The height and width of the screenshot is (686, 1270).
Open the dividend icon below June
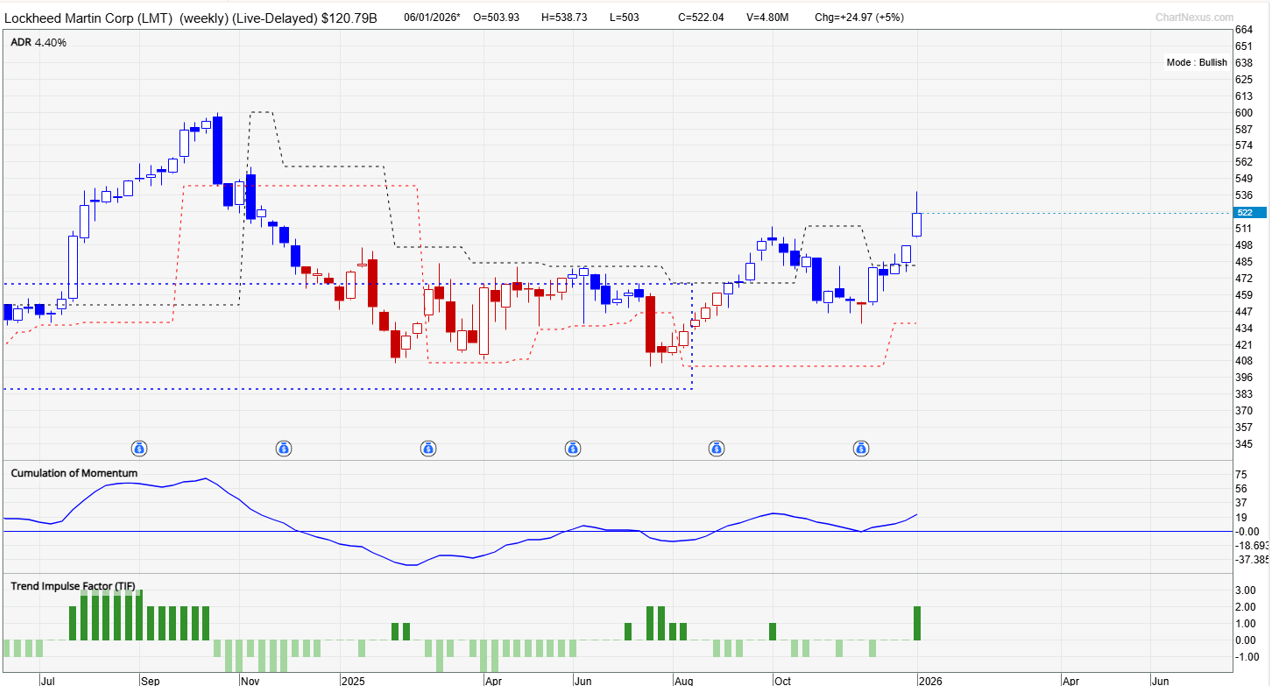pyautogui.click(x=572, y=448)
